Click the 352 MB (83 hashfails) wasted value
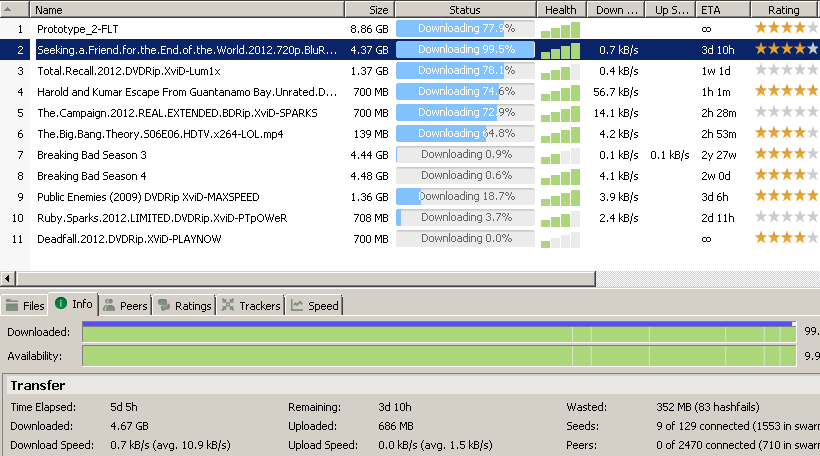820x456 pixels. coord(708,407)
